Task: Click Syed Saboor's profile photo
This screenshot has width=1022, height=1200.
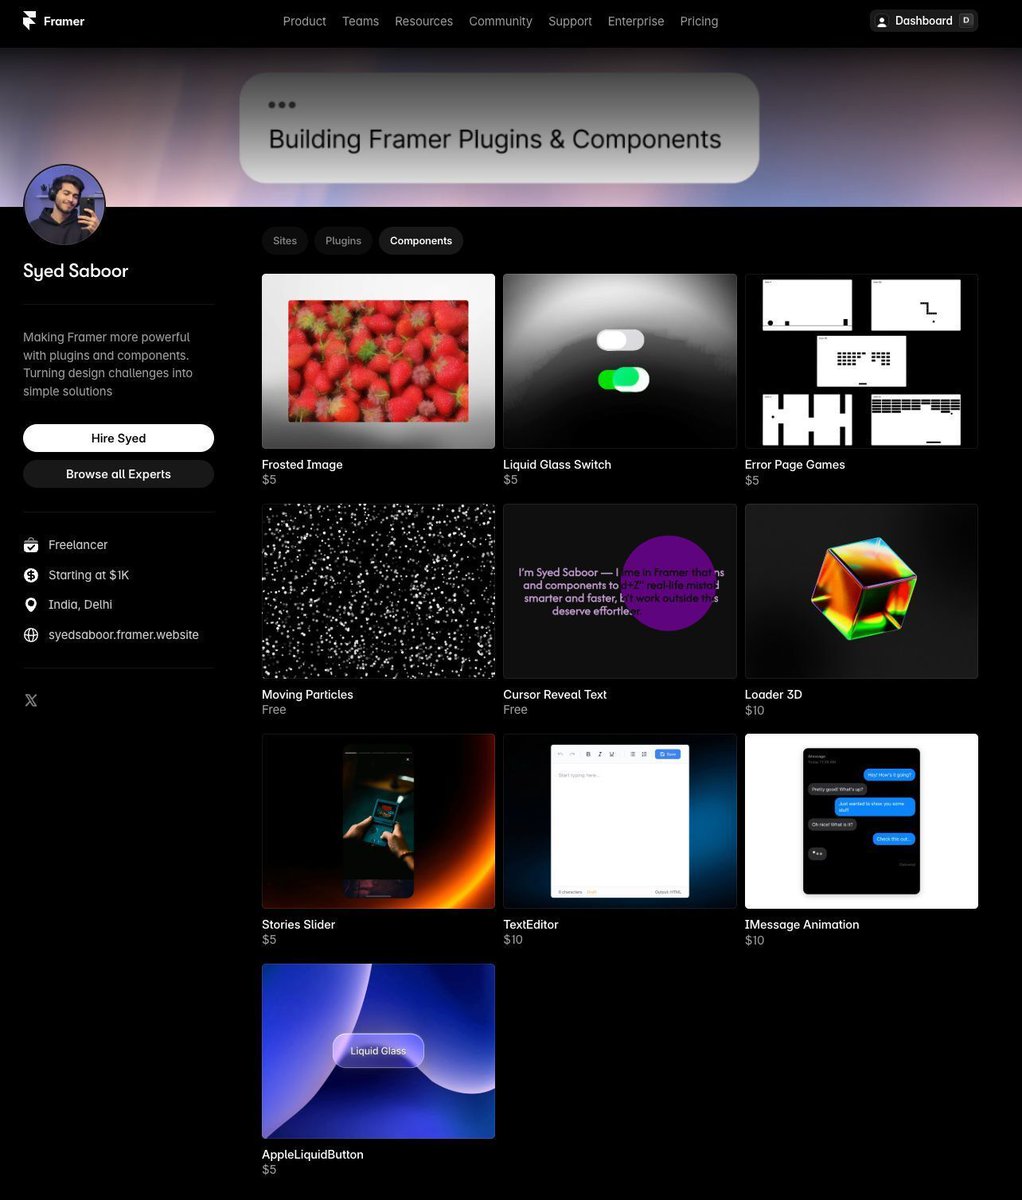Action: (x=64, y=205)
